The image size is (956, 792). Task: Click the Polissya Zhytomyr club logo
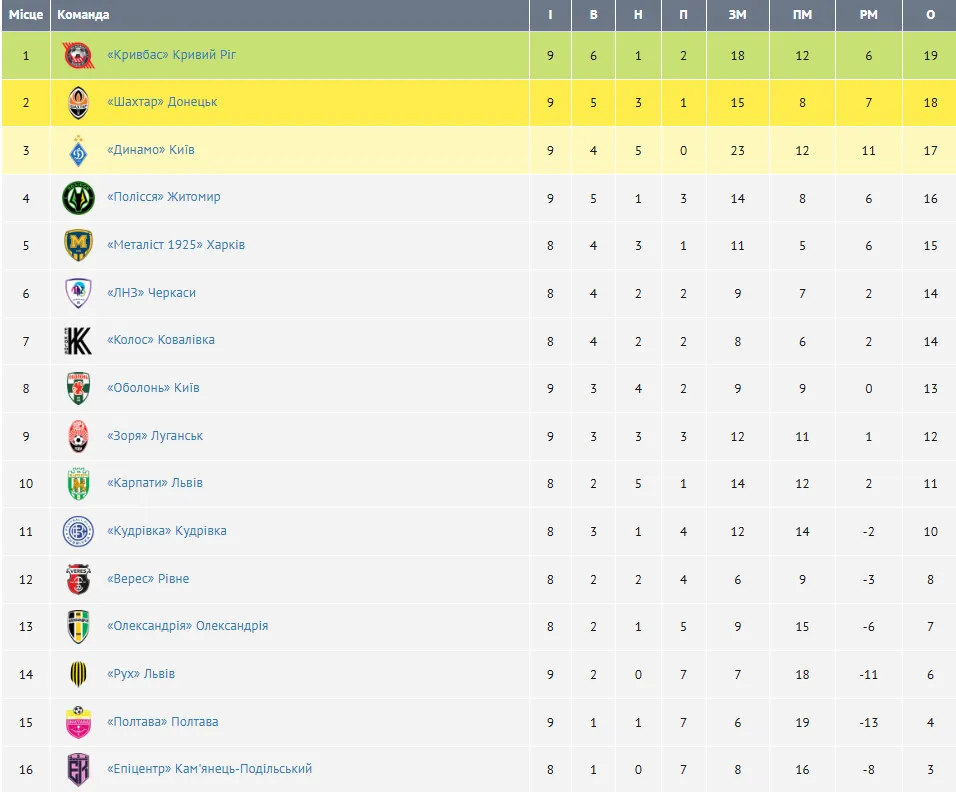(78, 198)
